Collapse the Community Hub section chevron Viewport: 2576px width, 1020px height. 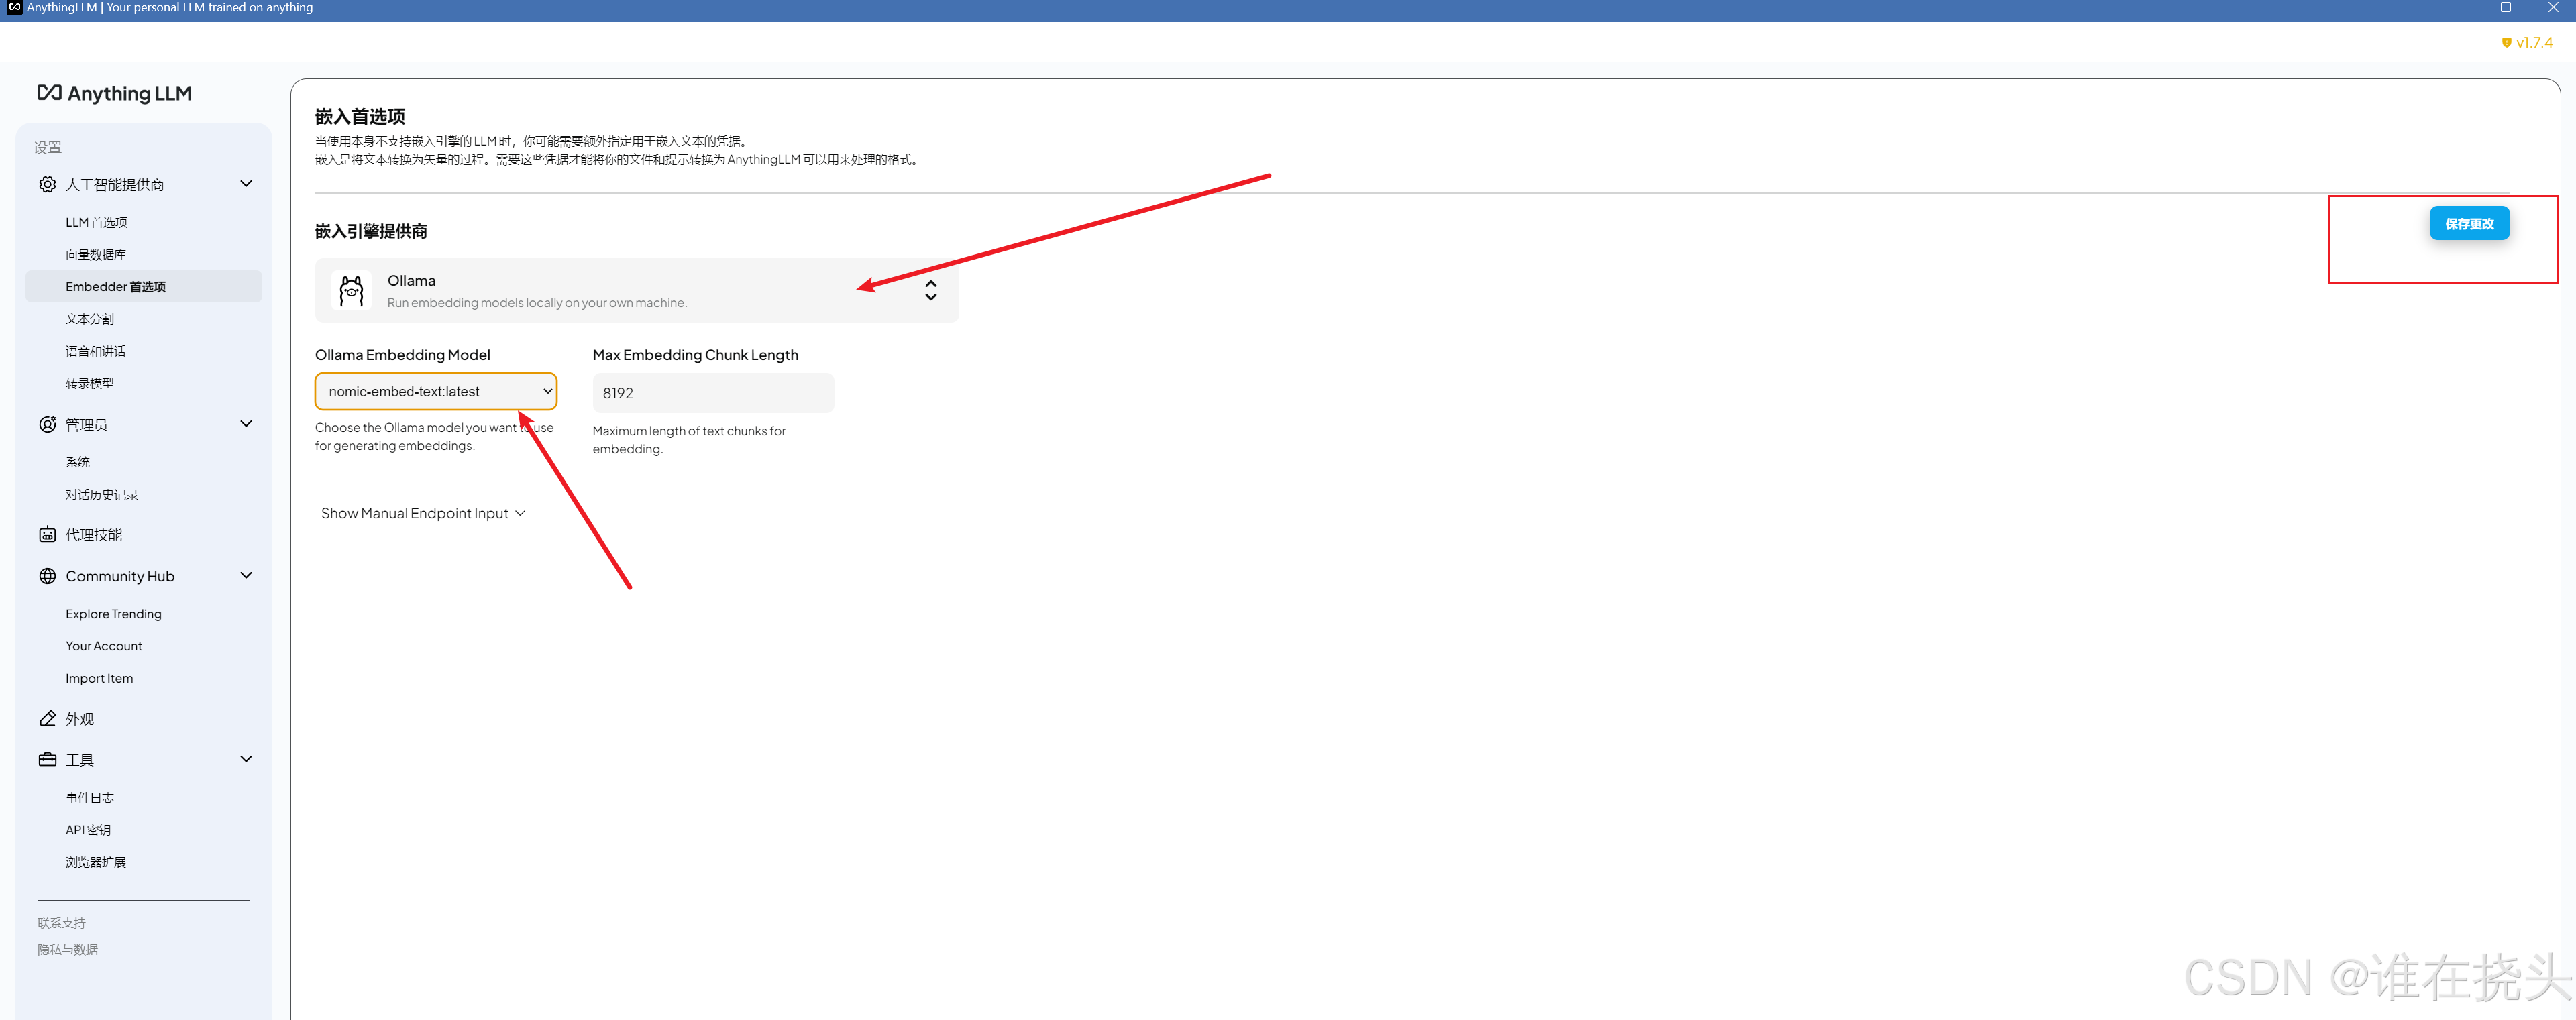[246, 576]
